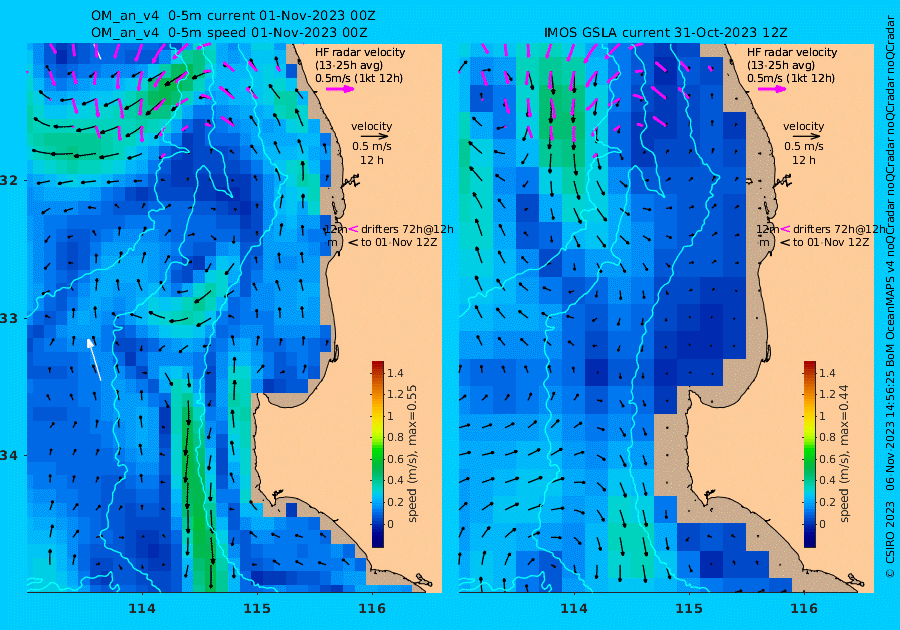The width and height of the screenshot is (900, 630).
Task: Click the magenta radar arrow in right map legend
Action: tap(771, 89)
